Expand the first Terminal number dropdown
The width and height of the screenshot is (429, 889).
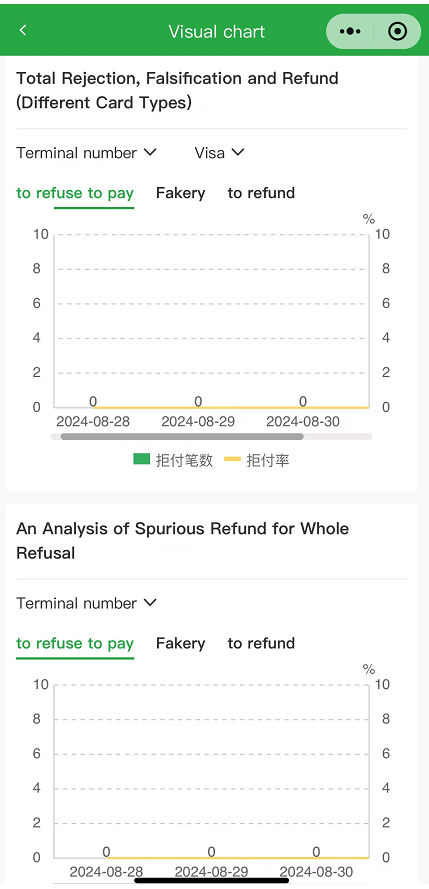(86, 153)
